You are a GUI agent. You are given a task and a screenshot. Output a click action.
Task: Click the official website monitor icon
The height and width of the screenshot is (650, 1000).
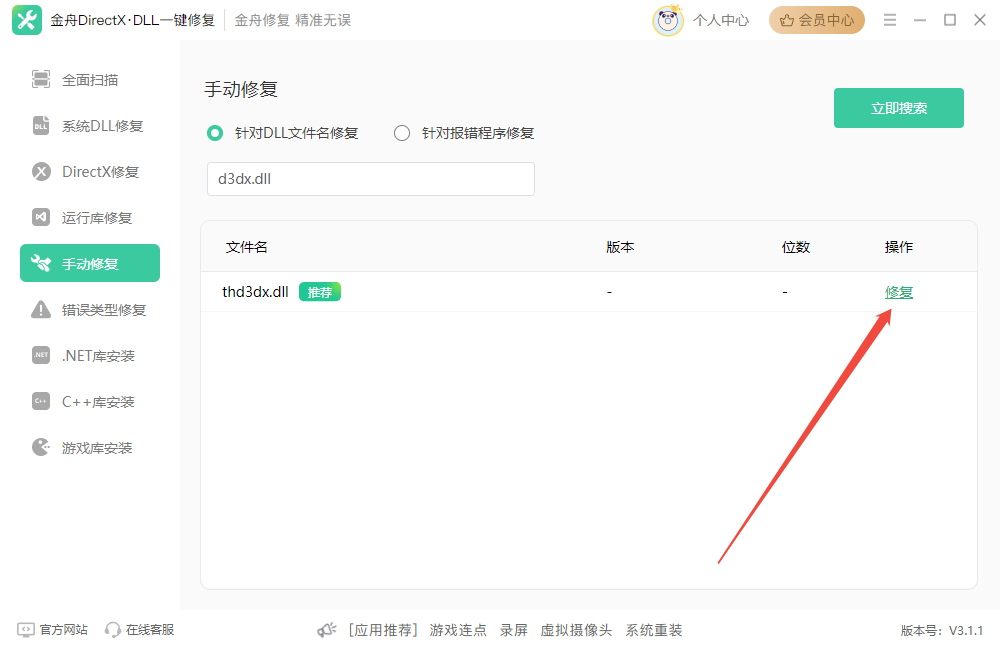[x=26, y=630]
